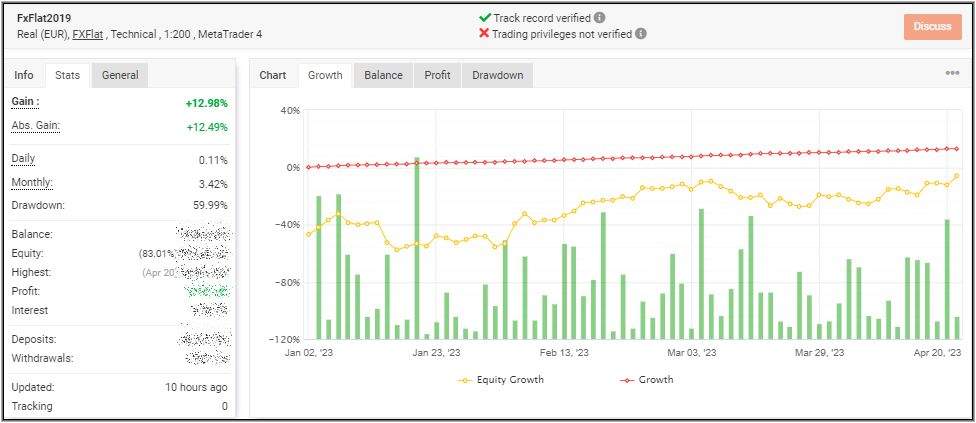Show the Profit chart tab
The width and height of the screenshot is (976, 423).
[x=437, y=75]
